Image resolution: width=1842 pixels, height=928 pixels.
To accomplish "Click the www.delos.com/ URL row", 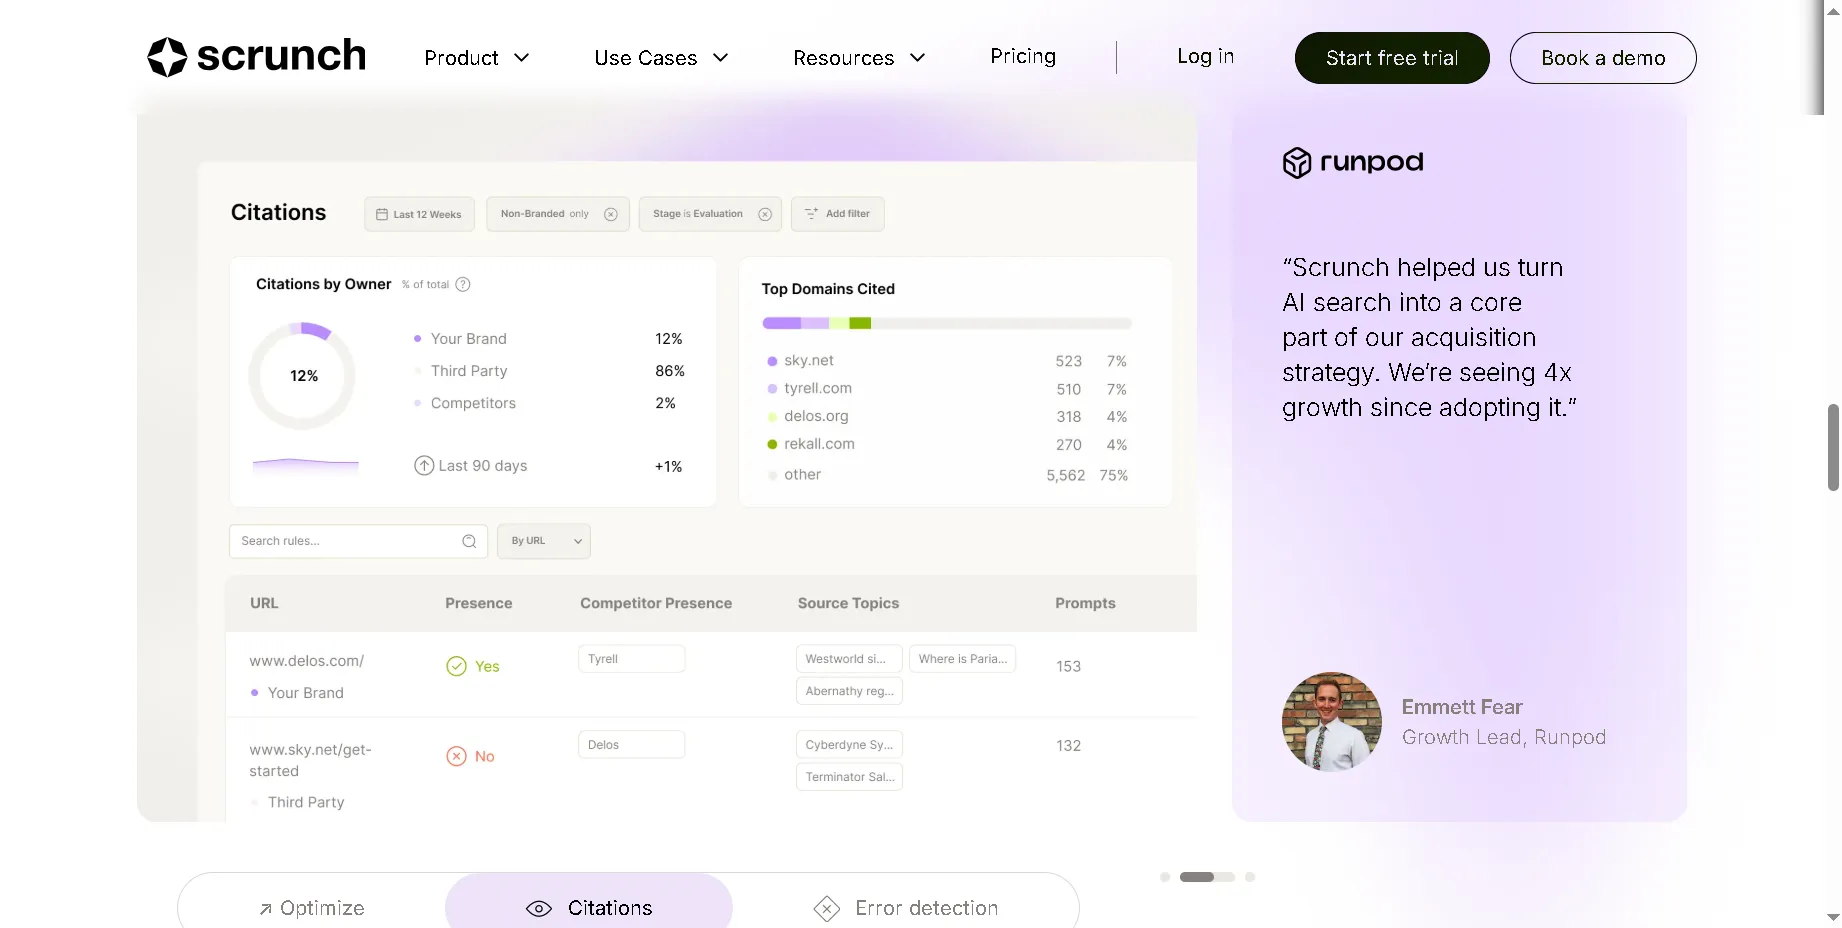I will (x=711, y=674).
